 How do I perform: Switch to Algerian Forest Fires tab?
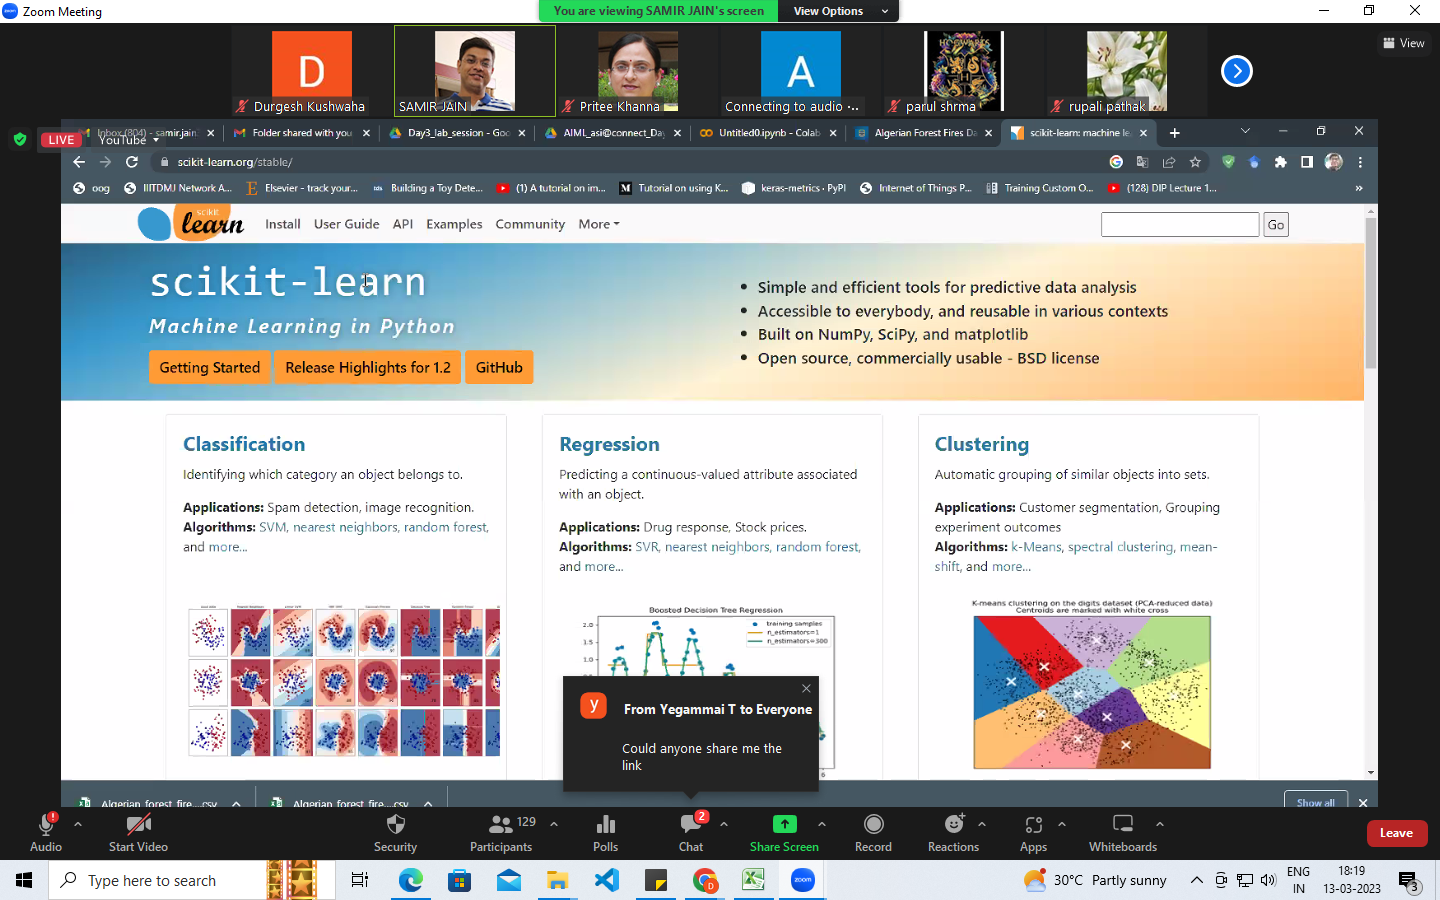click(x=922, y=133)
